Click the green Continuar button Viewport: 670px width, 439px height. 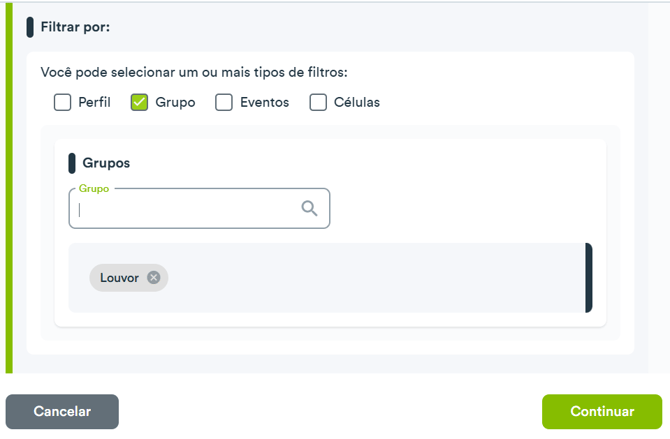[x=602, y=412]
